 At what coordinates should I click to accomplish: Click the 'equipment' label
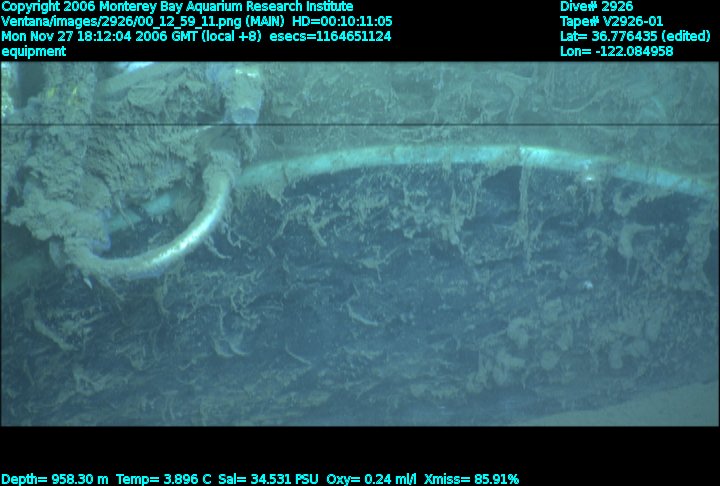pos(34,51)
